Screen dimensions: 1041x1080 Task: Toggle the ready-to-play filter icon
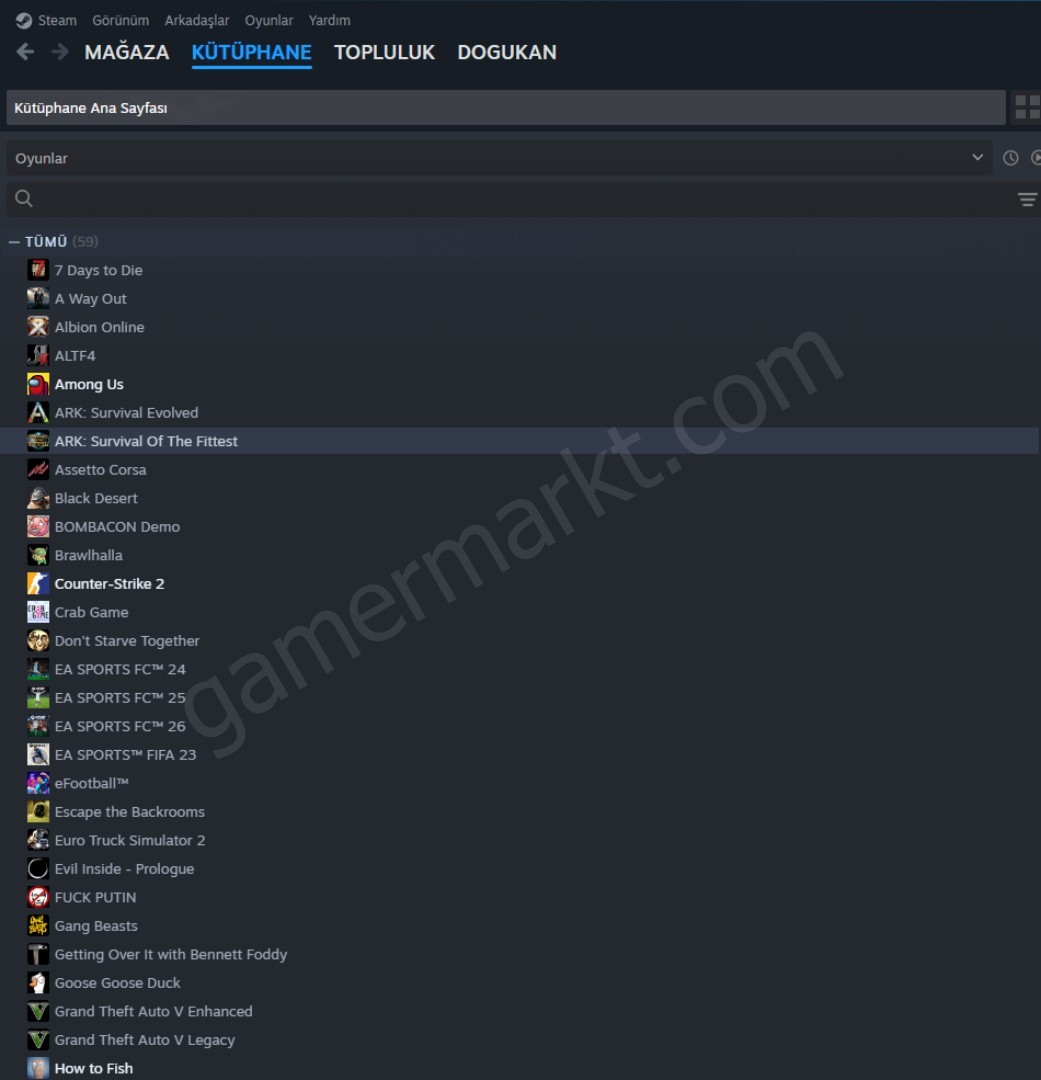[1035, 158]
